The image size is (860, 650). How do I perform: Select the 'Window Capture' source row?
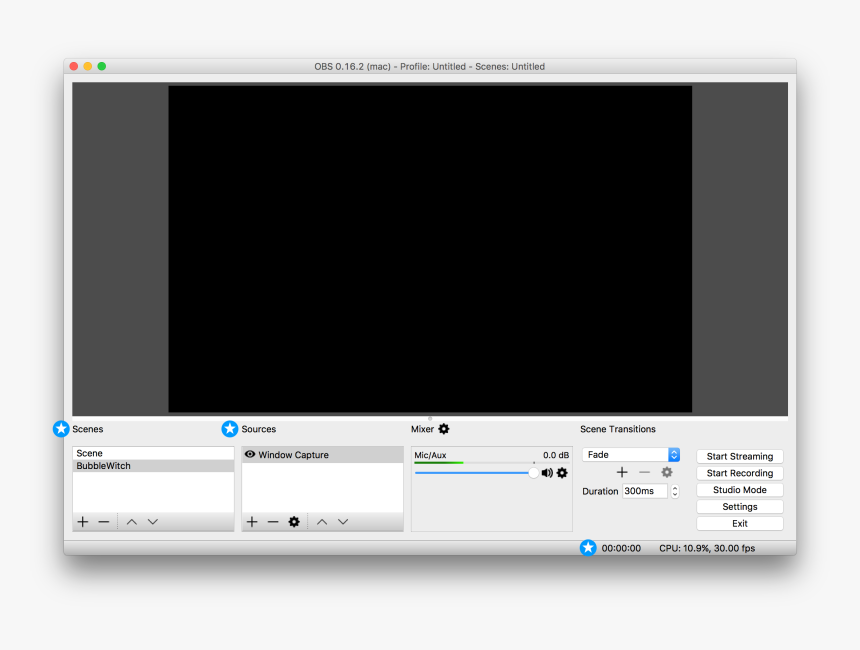322,455
